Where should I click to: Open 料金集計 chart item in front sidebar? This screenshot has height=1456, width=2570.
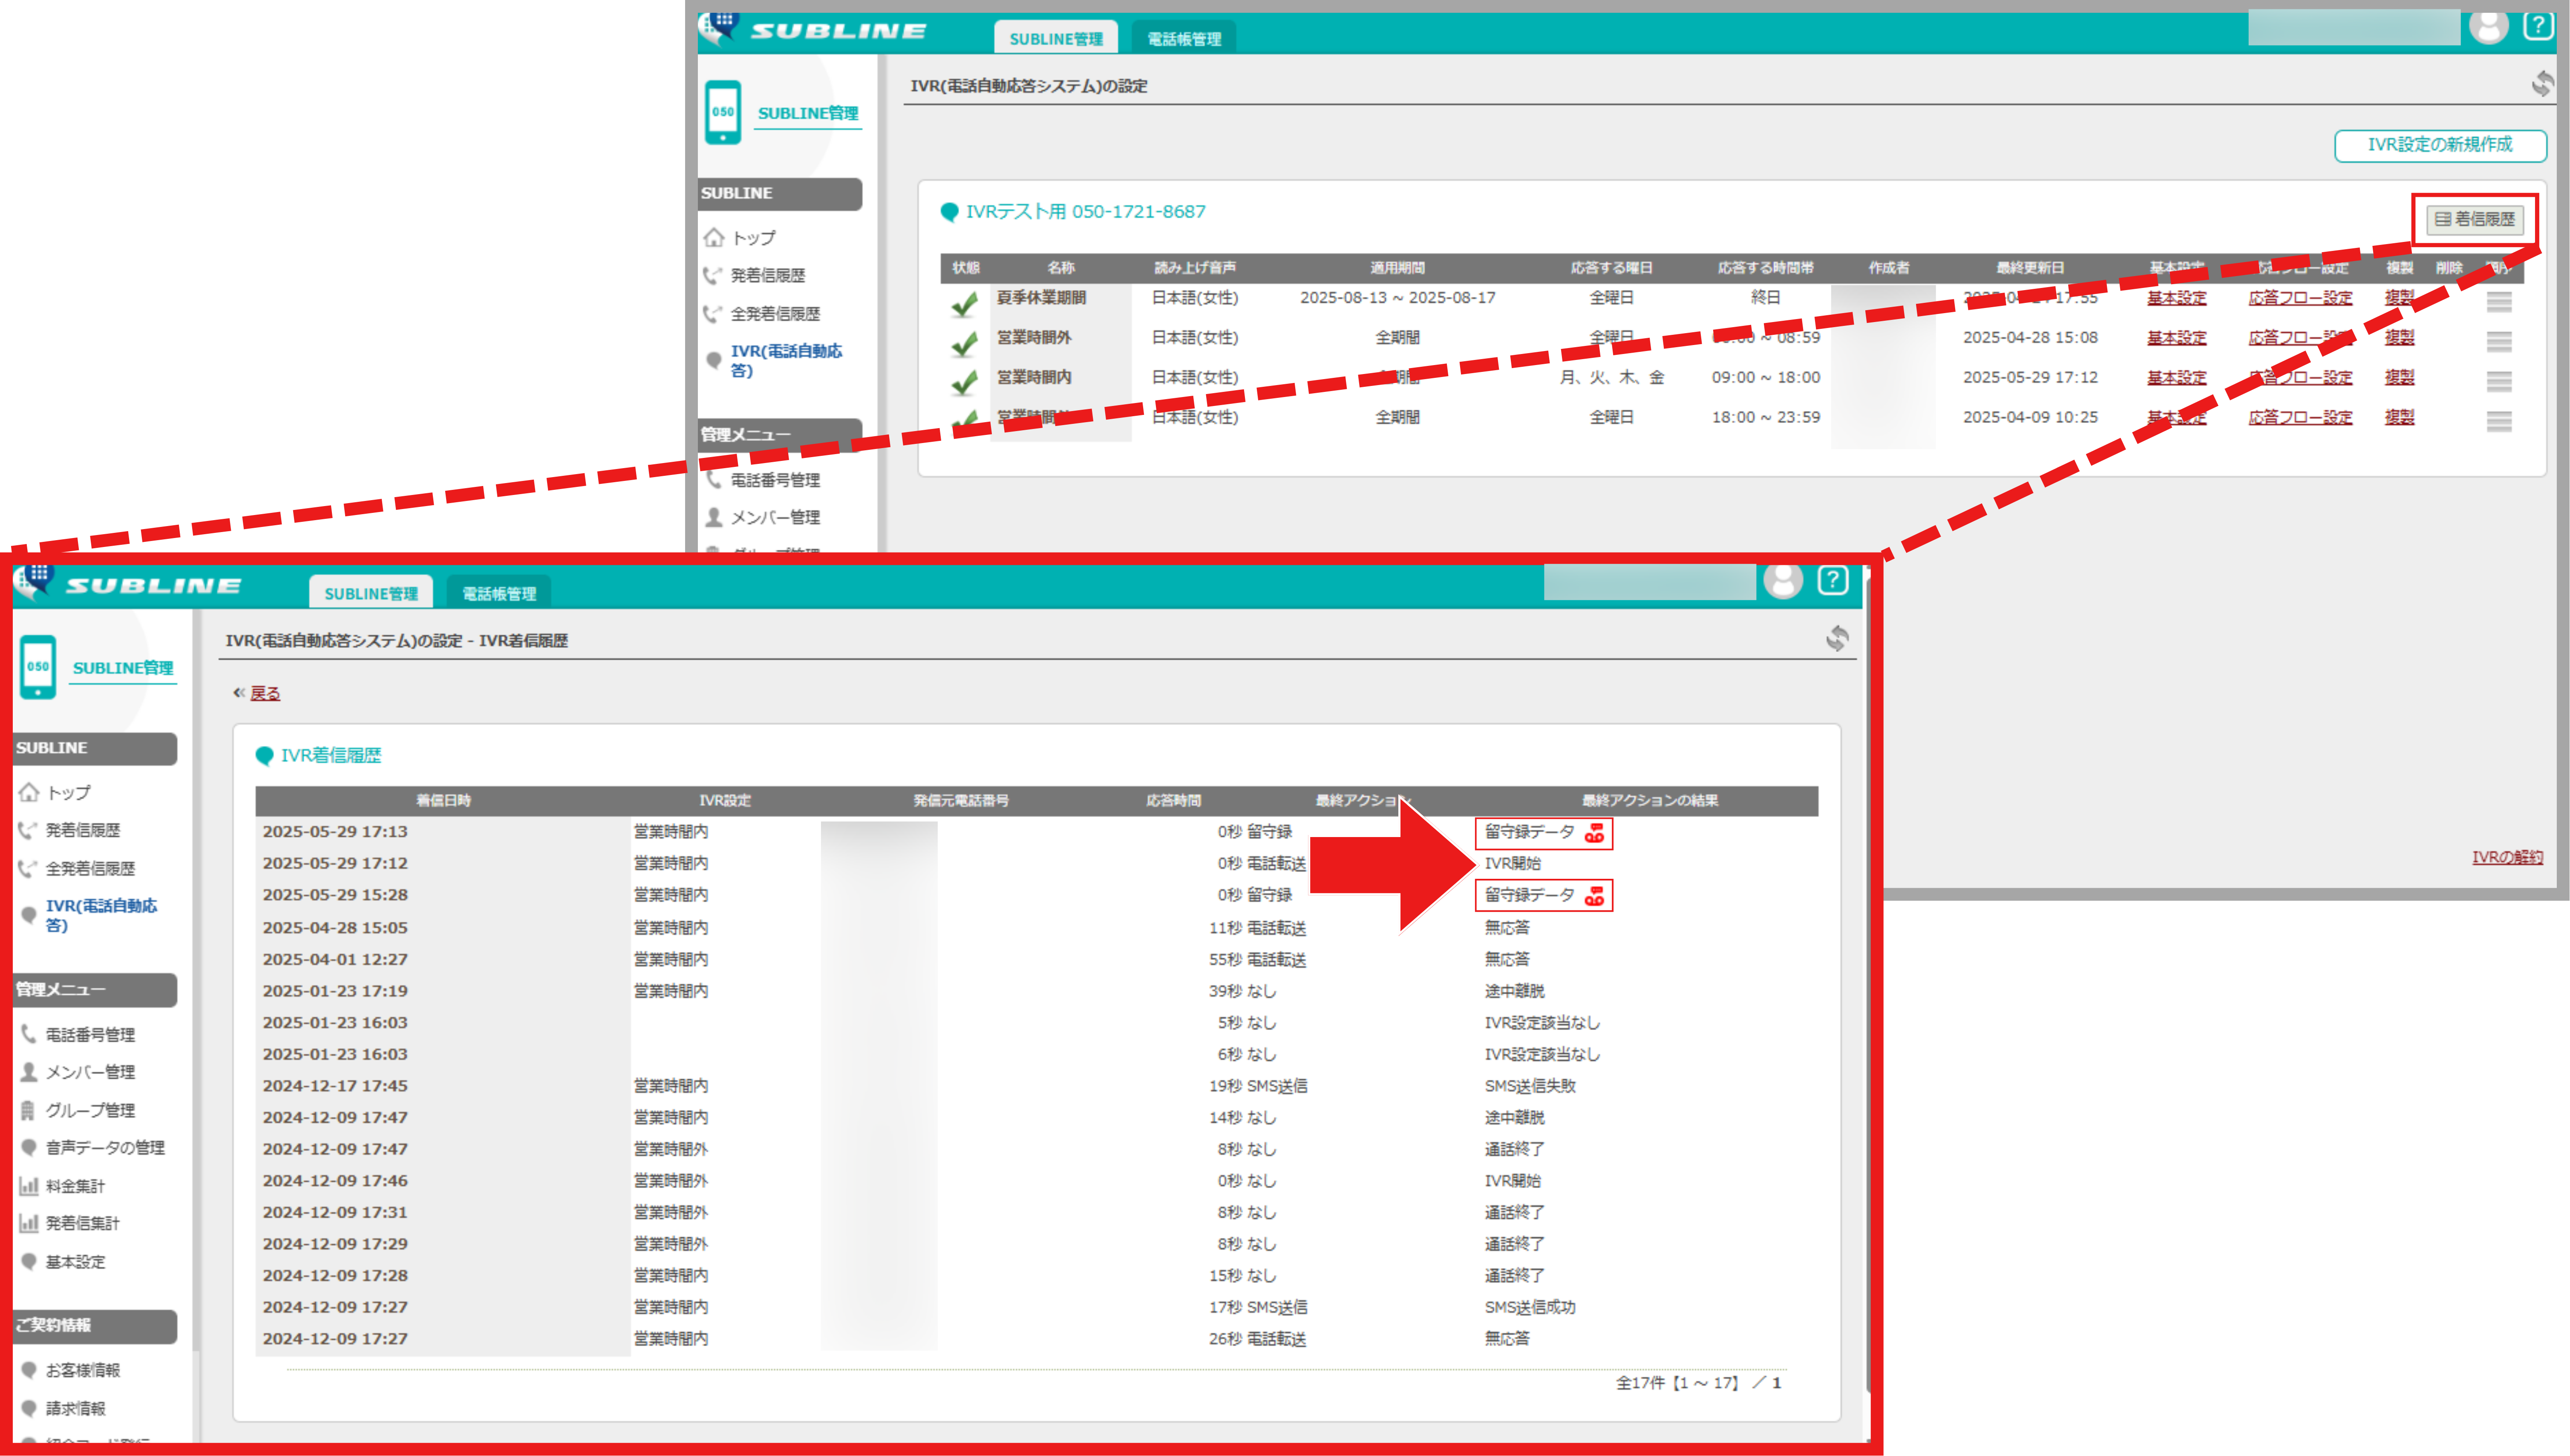[62, 1186]
